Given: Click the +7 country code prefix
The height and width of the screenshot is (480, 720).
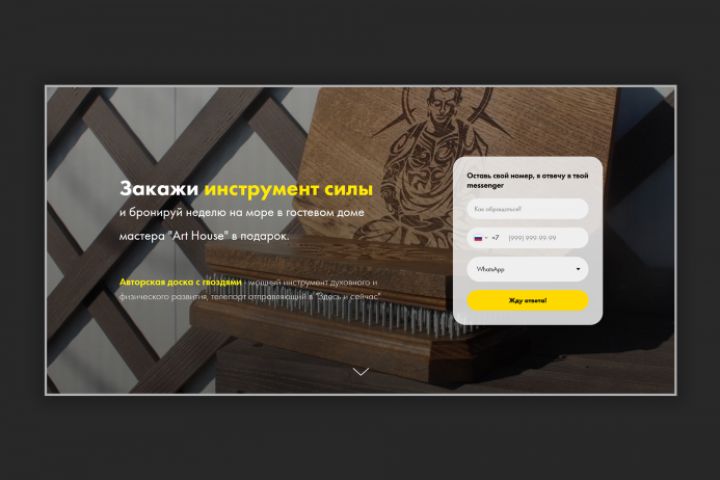Looking at the screenshot, I should point(495,238).
